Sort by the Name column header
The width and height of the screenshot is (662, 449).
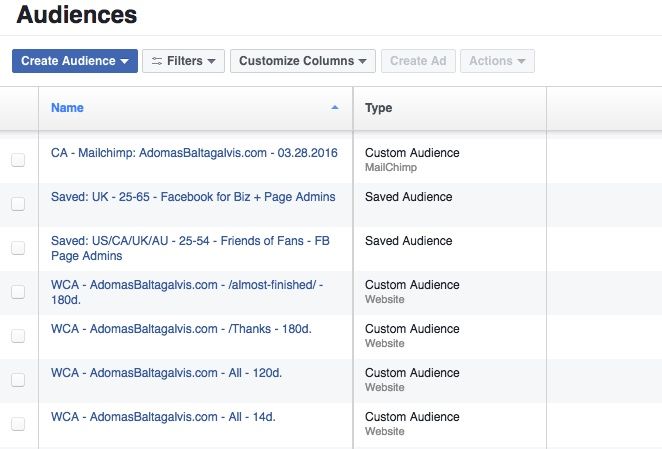pos(67,108)
